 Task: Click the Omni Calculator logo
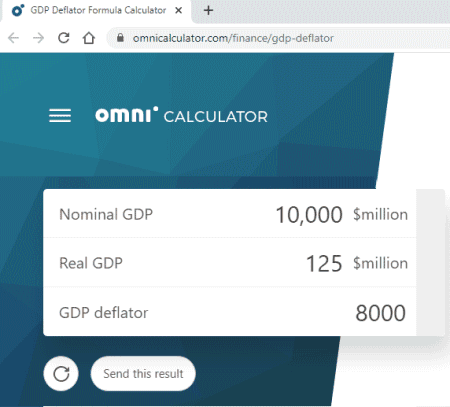pyautogui.click(x=181, y=115)
